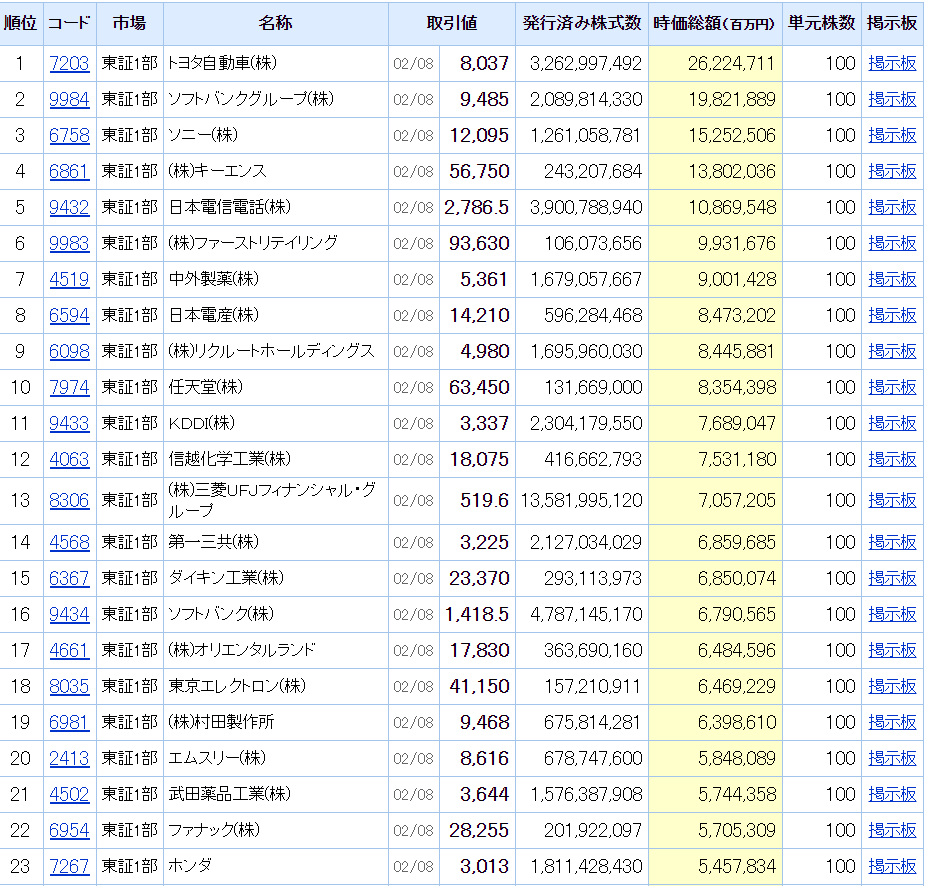Open stock code 6861 link
Image resolution: width=925 pixels, height=886 pixels.
tap(69, 171)
